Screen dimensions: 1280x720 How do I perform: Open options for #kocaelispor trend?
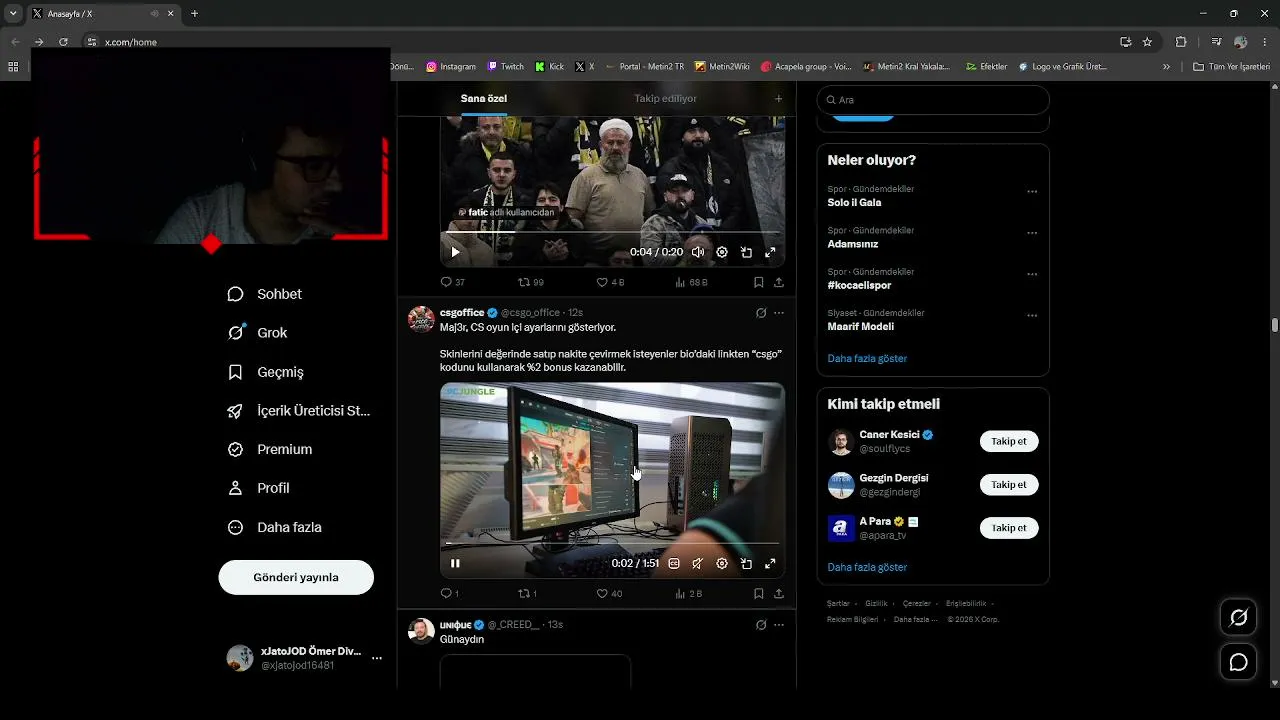click(x=1032, y=274)
